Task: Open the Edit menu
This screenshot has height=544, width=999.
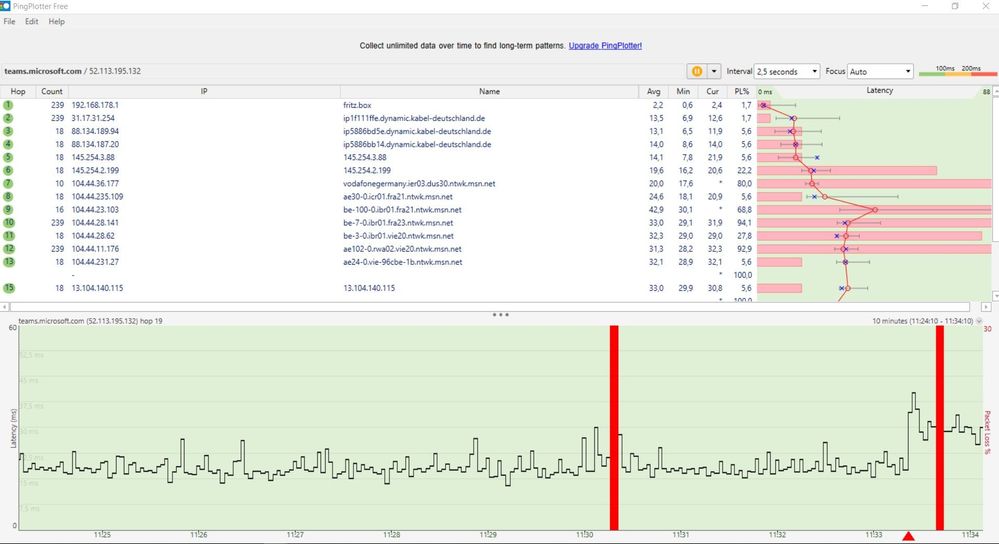Action: tap(32, 21)
